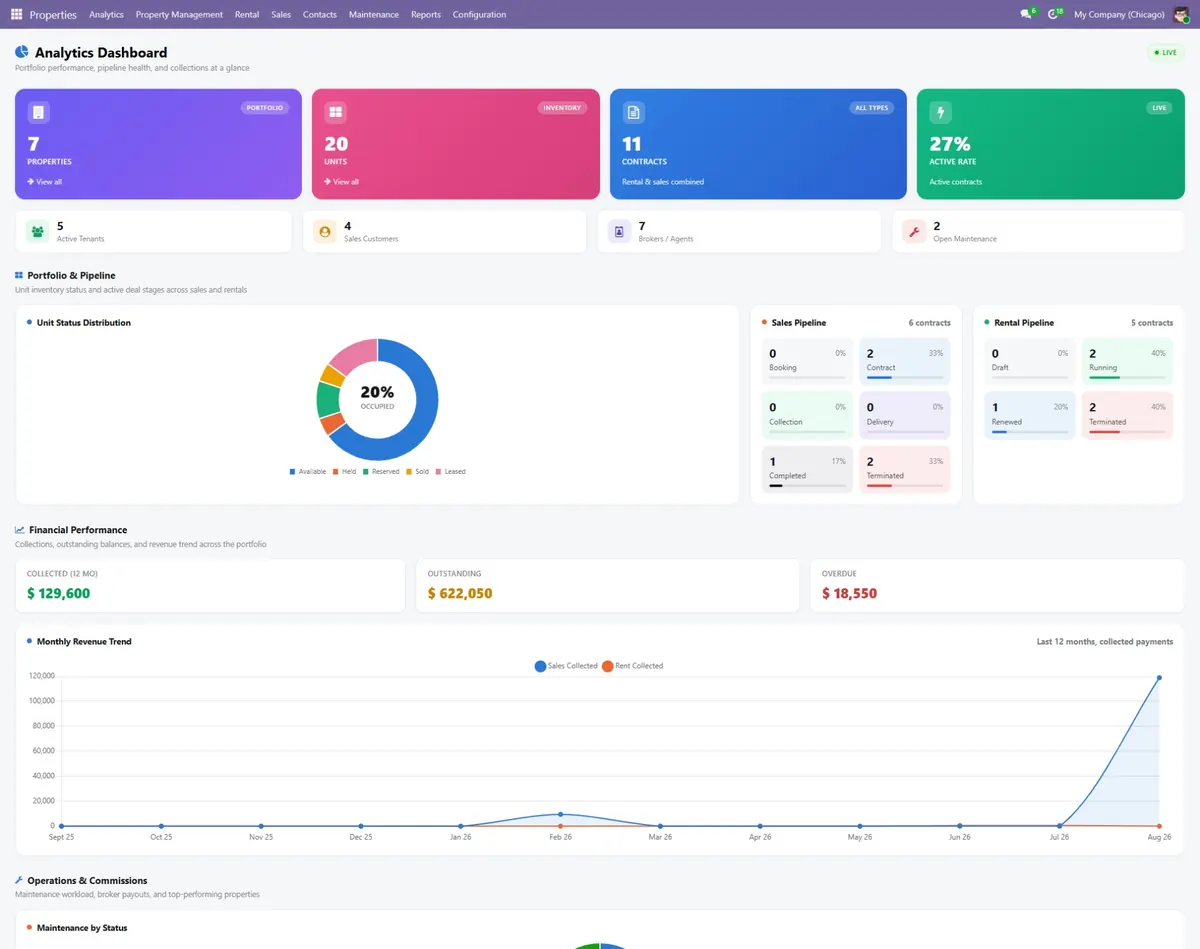1200x949 pixels.
Task: Open the Configuration menu
Action: 479,14
